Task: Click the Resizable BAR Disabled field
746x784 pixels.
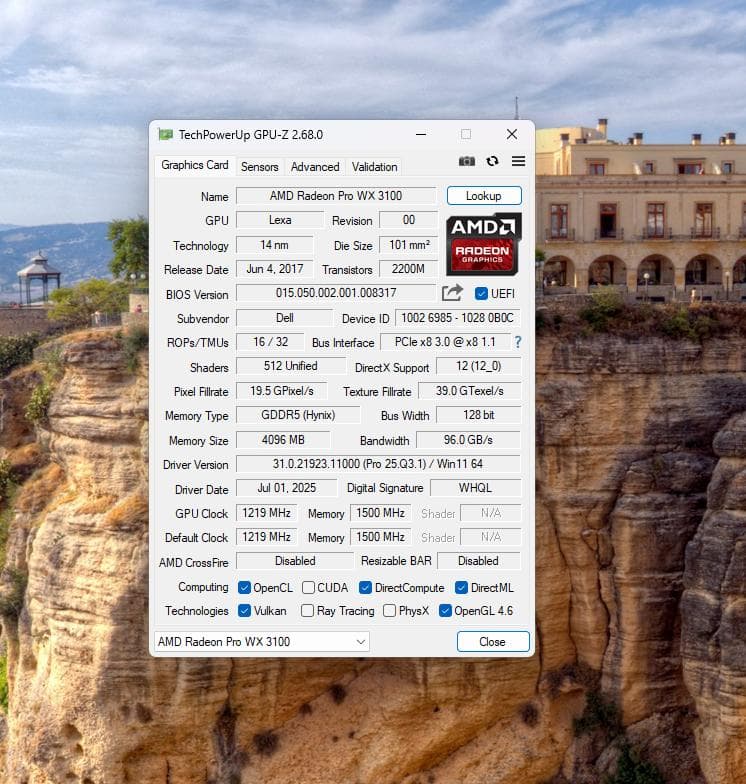Action: click(x=478, y=560)
